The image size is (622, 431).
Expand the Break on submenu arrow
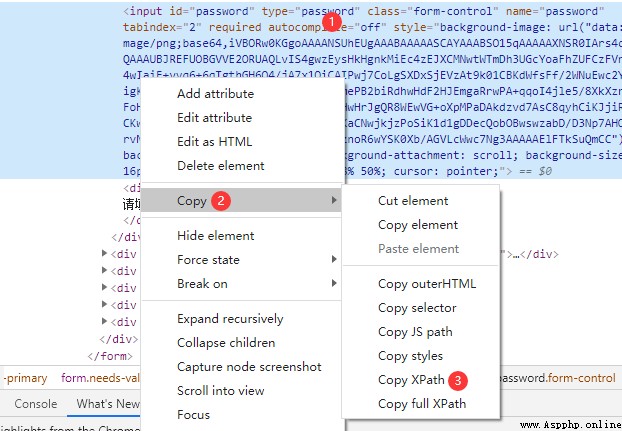tap(334, 283)
